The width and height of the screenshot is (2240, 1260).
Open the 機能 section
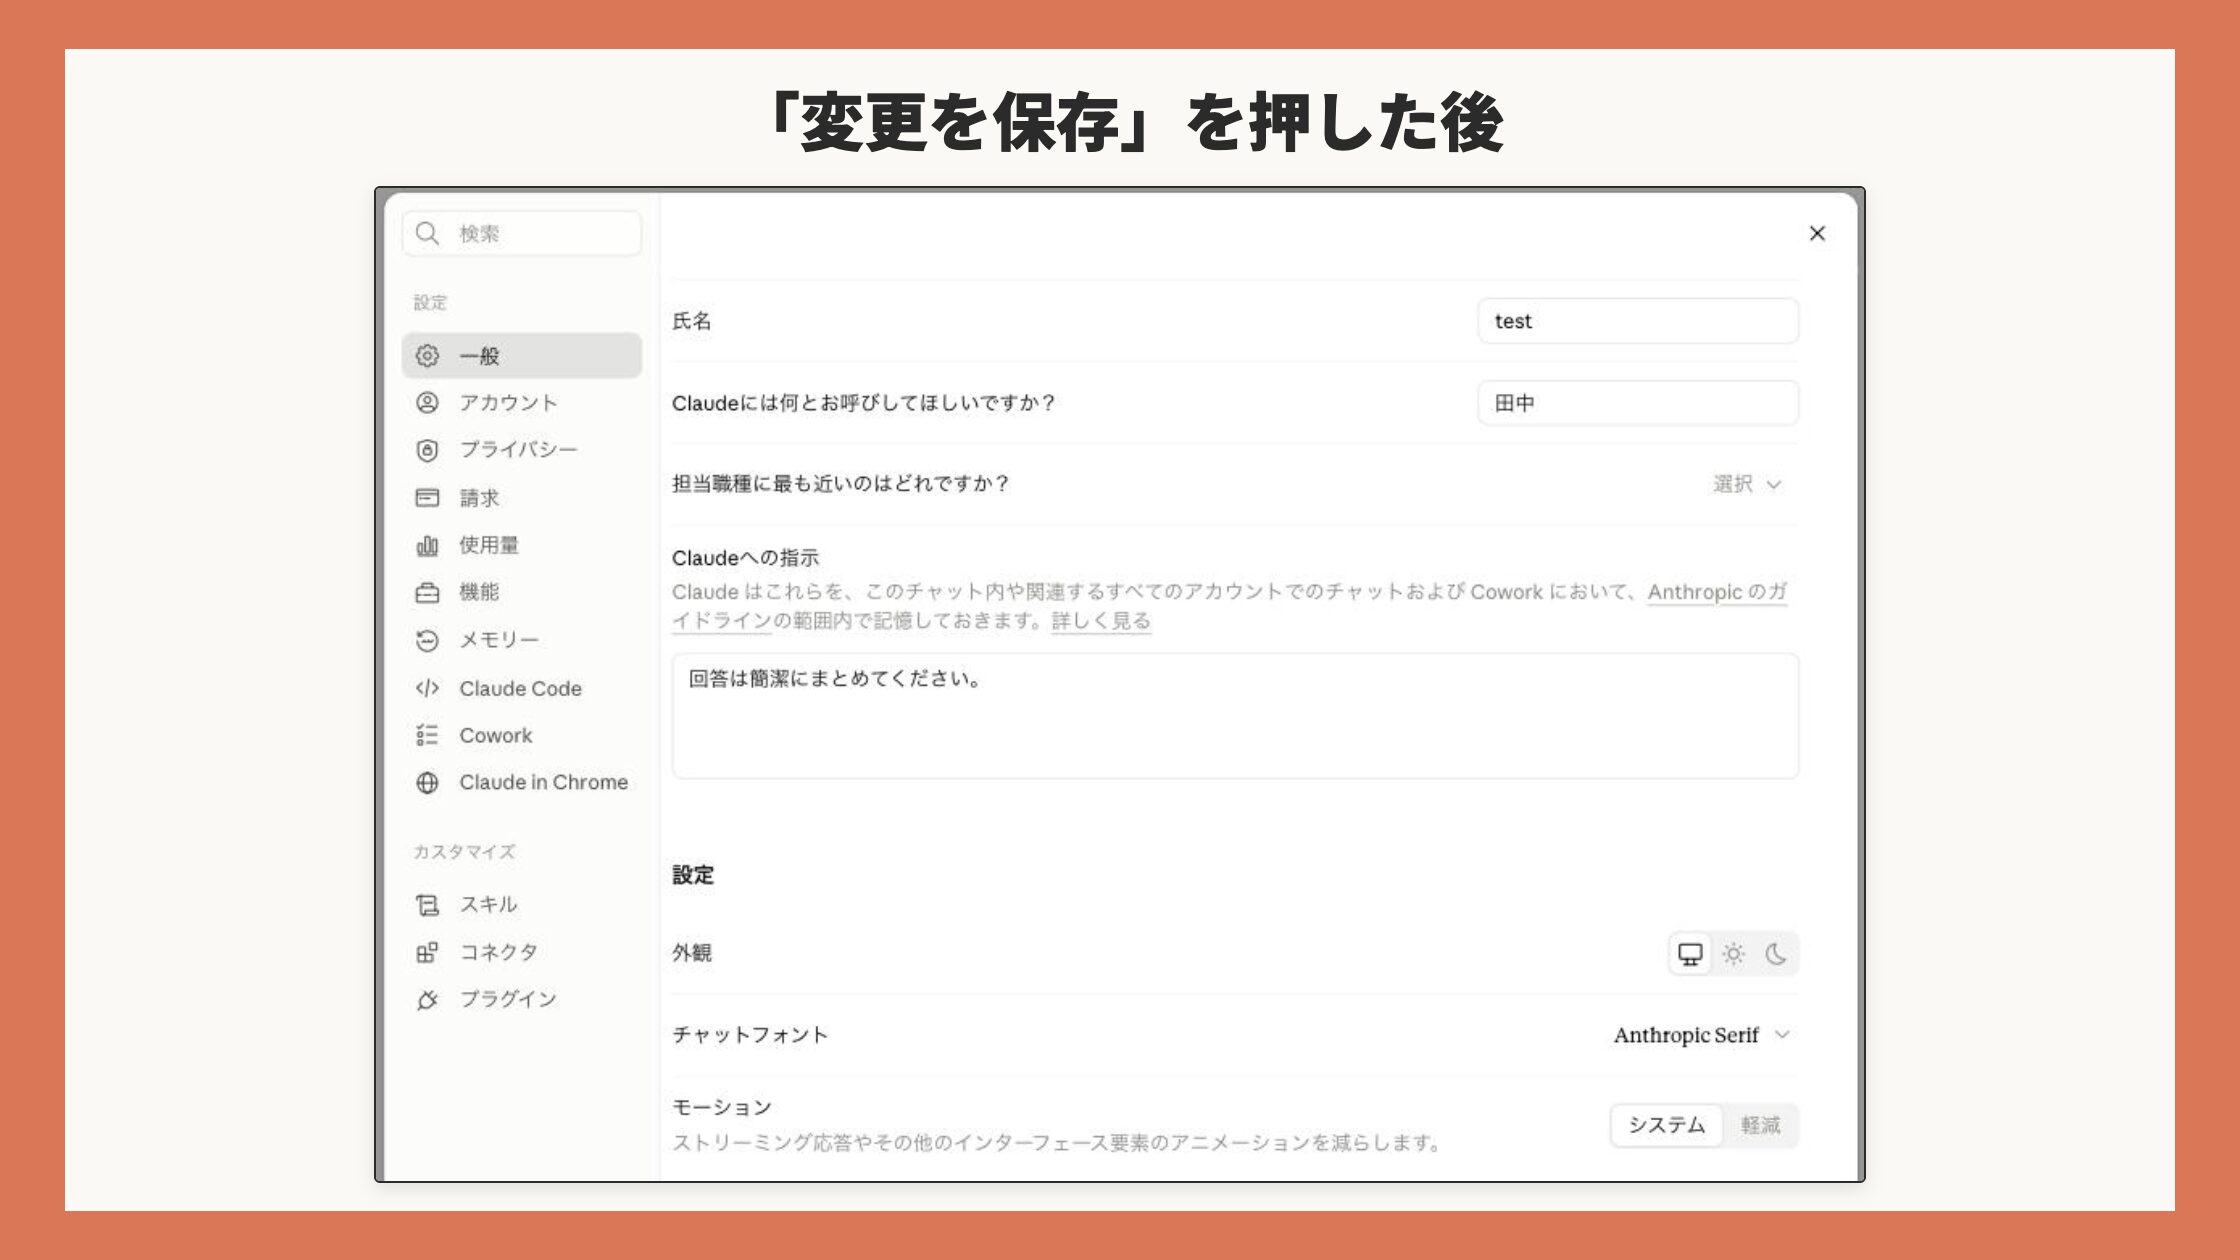522,592
